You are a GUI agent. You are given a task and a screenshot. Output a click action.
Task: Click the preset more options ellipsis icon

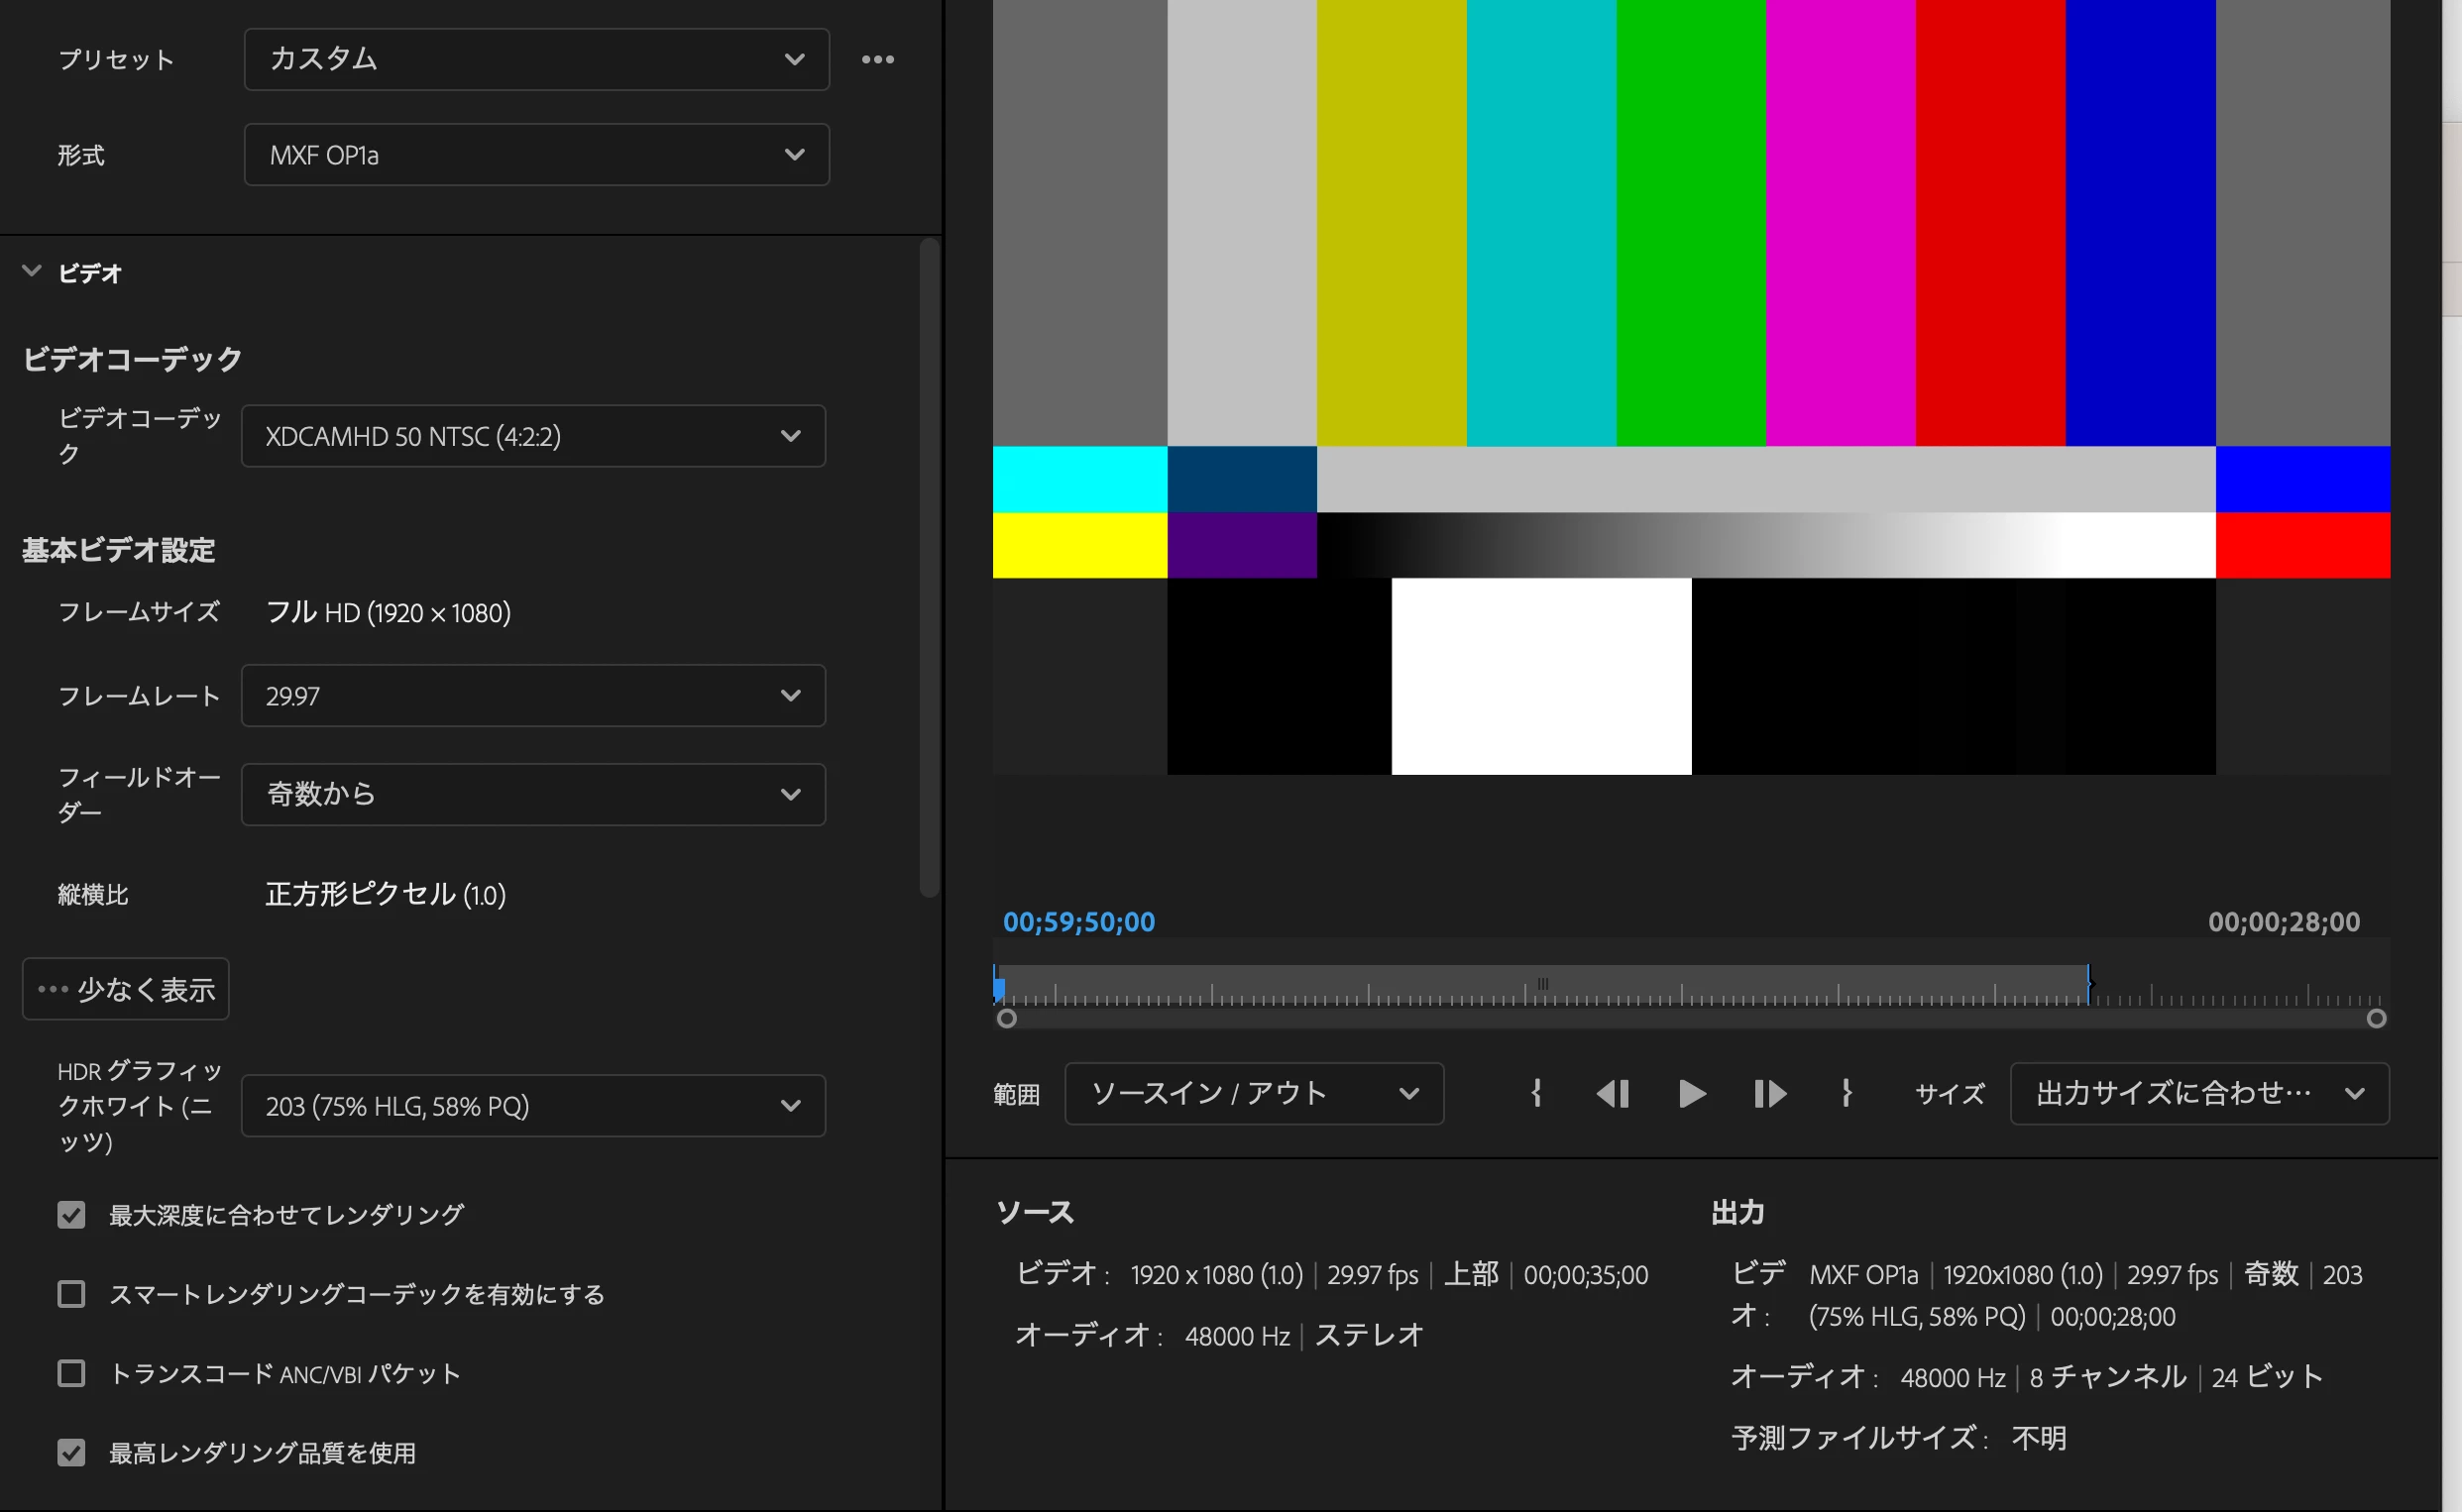(x=877, y=60)
